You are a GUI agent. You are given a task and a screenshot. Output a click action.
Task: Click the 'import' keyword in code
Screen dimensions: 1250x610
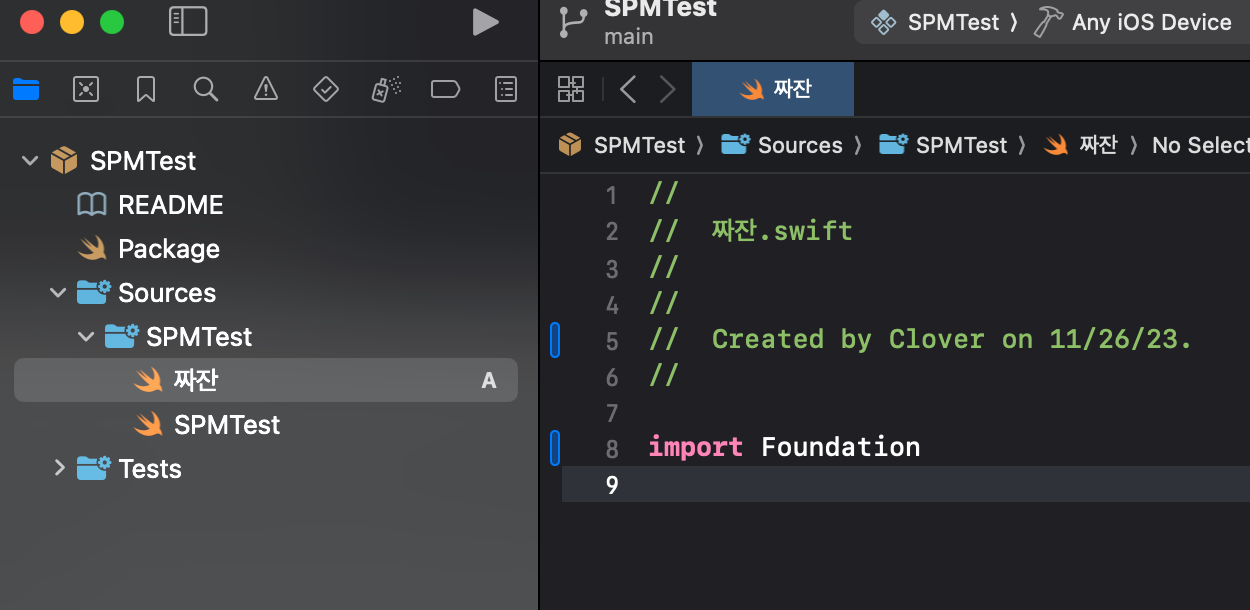[695, 447]
